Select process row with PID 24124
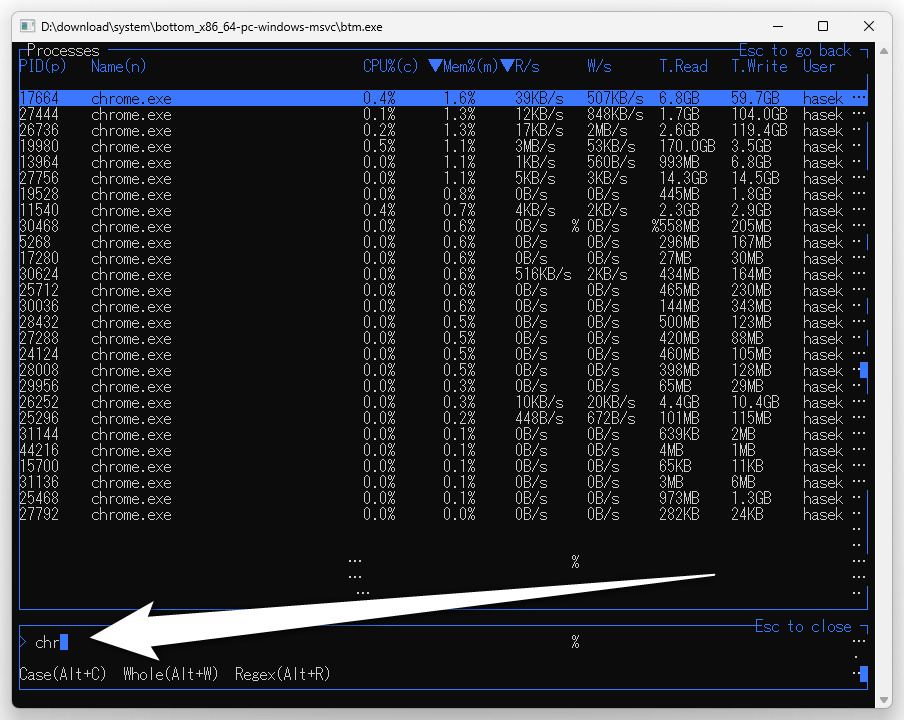This screenshot has width=904, height=720. click(443, 354)
